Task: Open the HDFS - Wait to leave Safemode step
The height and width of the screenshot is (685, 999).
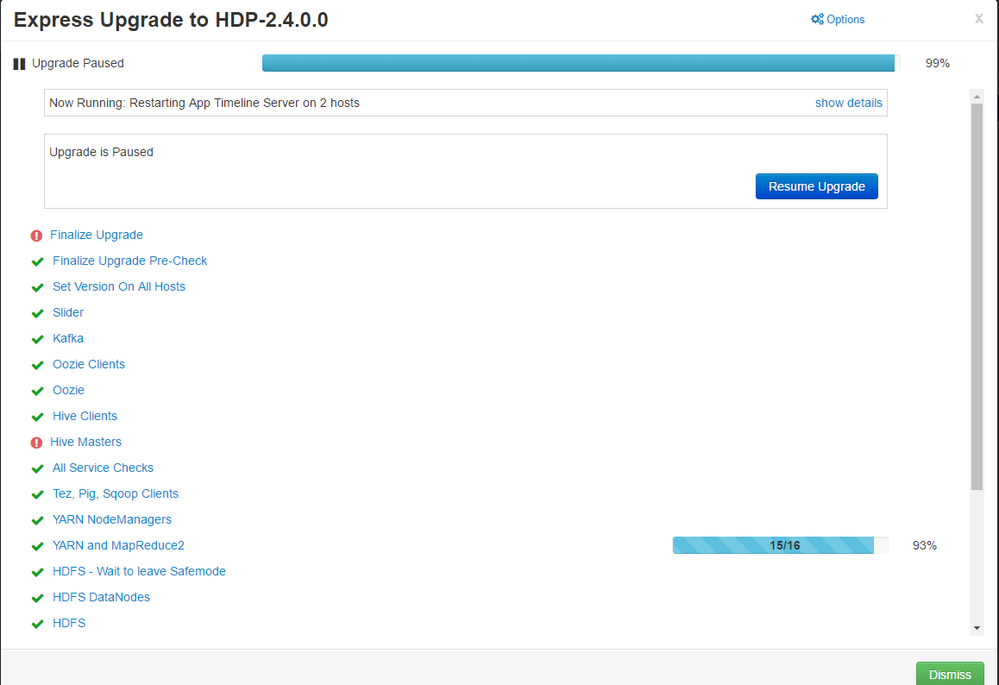Action: point(139,571)
